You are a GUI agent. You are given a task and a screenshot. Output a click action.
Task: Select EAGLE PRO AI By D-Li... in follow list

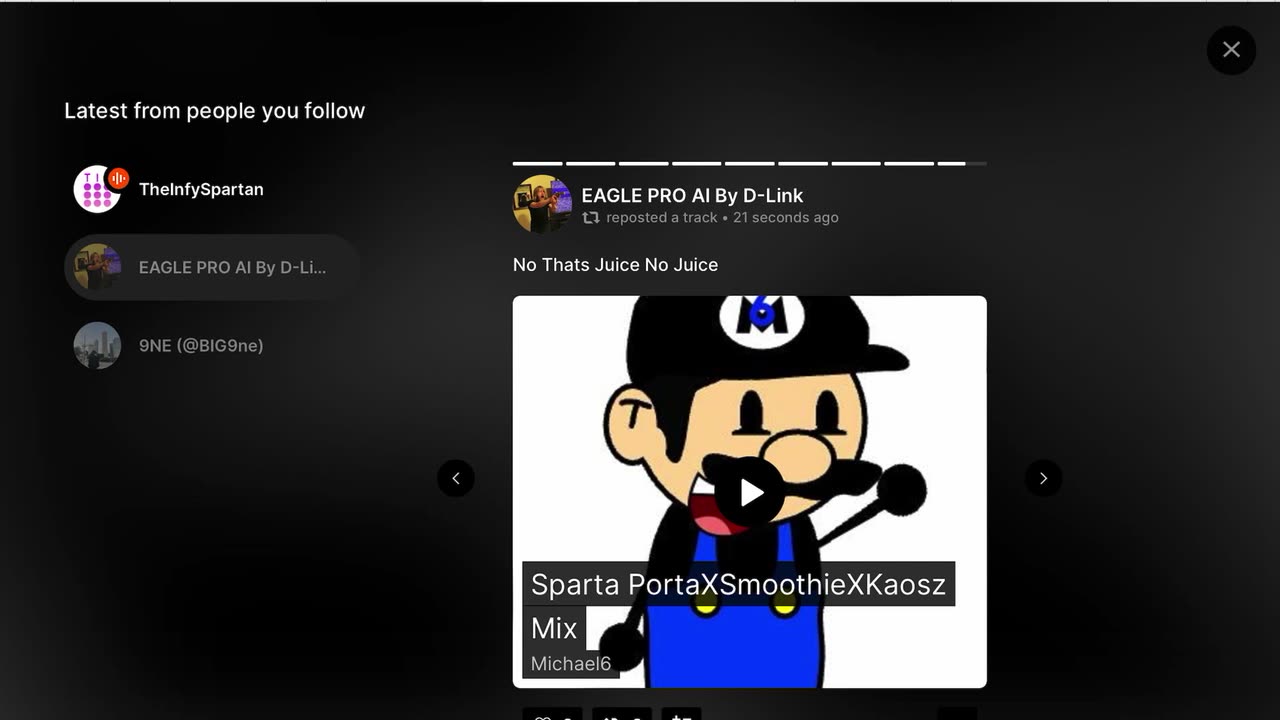coord(212,267)
